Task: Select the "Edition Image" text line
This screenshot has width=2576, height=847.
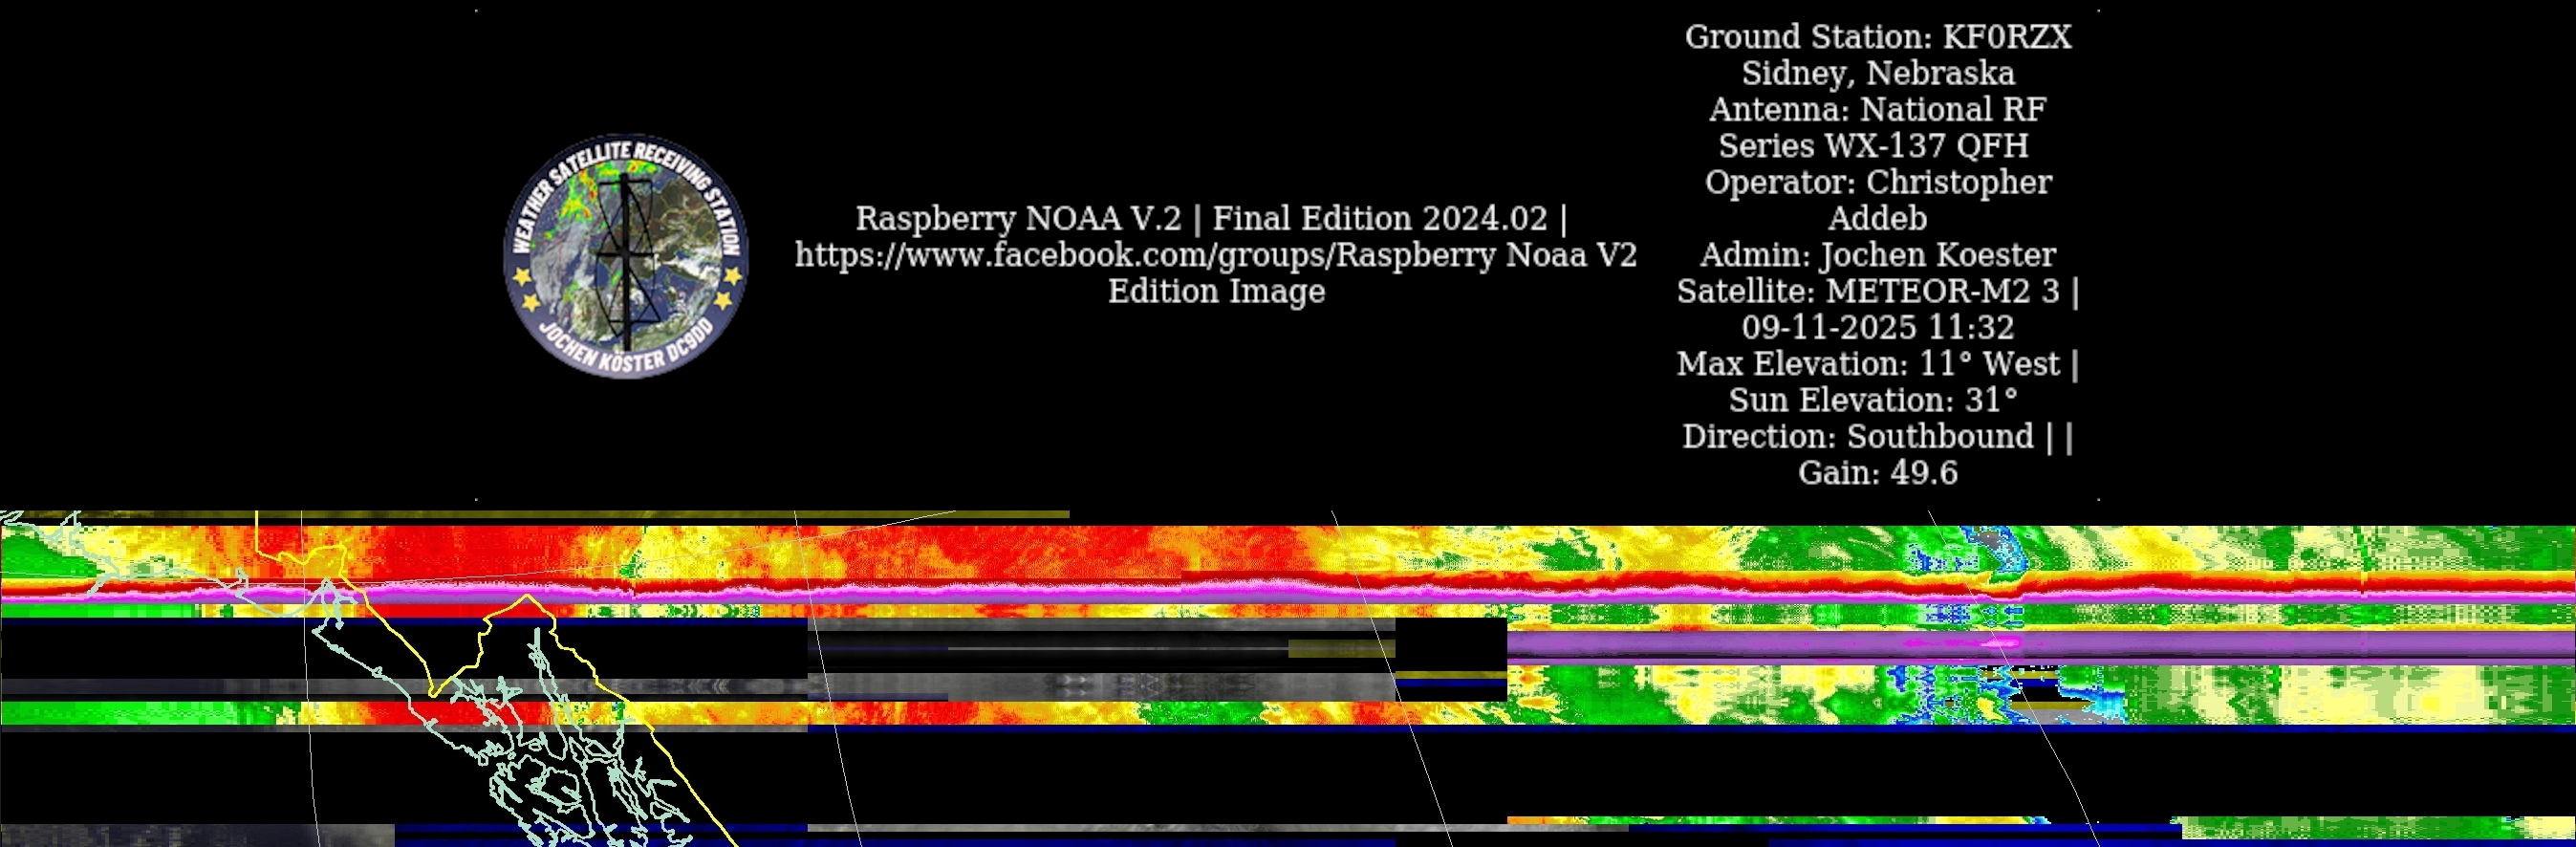Action: point(1216,291)
